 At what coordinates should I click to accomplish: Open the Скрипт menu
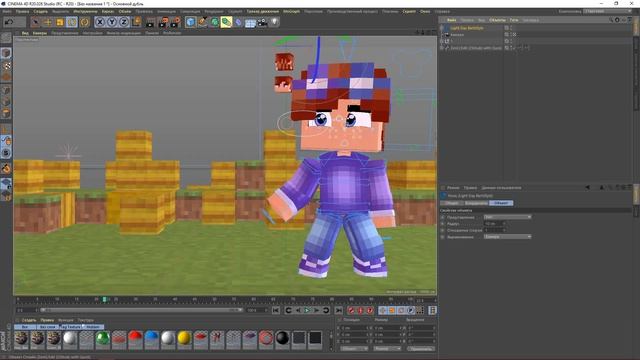tap(409, 11)
